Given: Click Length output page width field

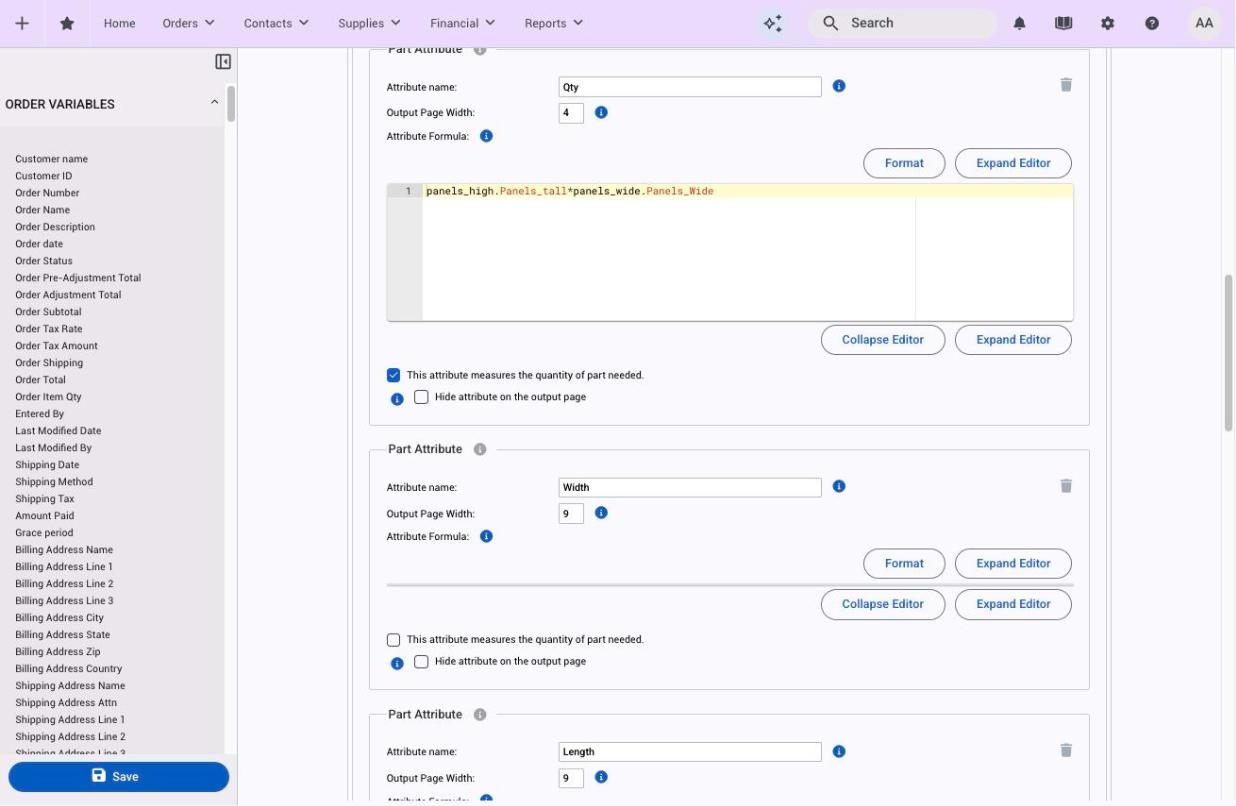Looking at the screenshot, I should [x=571, y=777].
